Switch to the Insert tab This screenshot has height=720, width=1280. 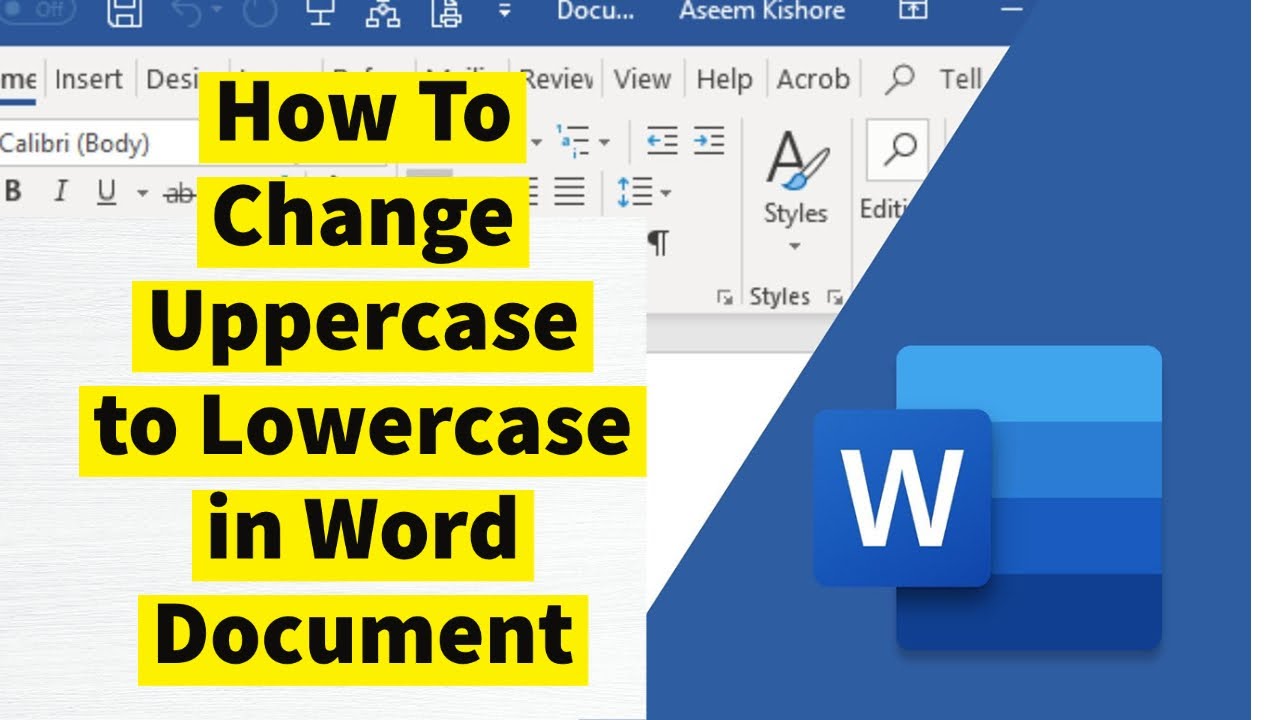click(x=89, y=79)
